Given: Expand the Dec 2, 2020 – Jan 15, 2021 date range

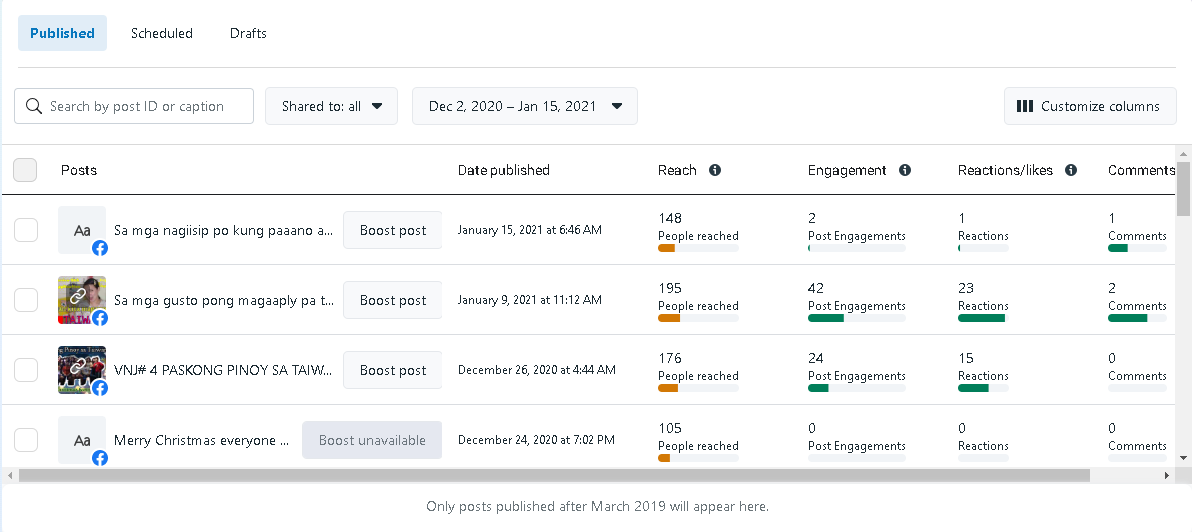Looking at the screenshot, I should click(525, 106).
